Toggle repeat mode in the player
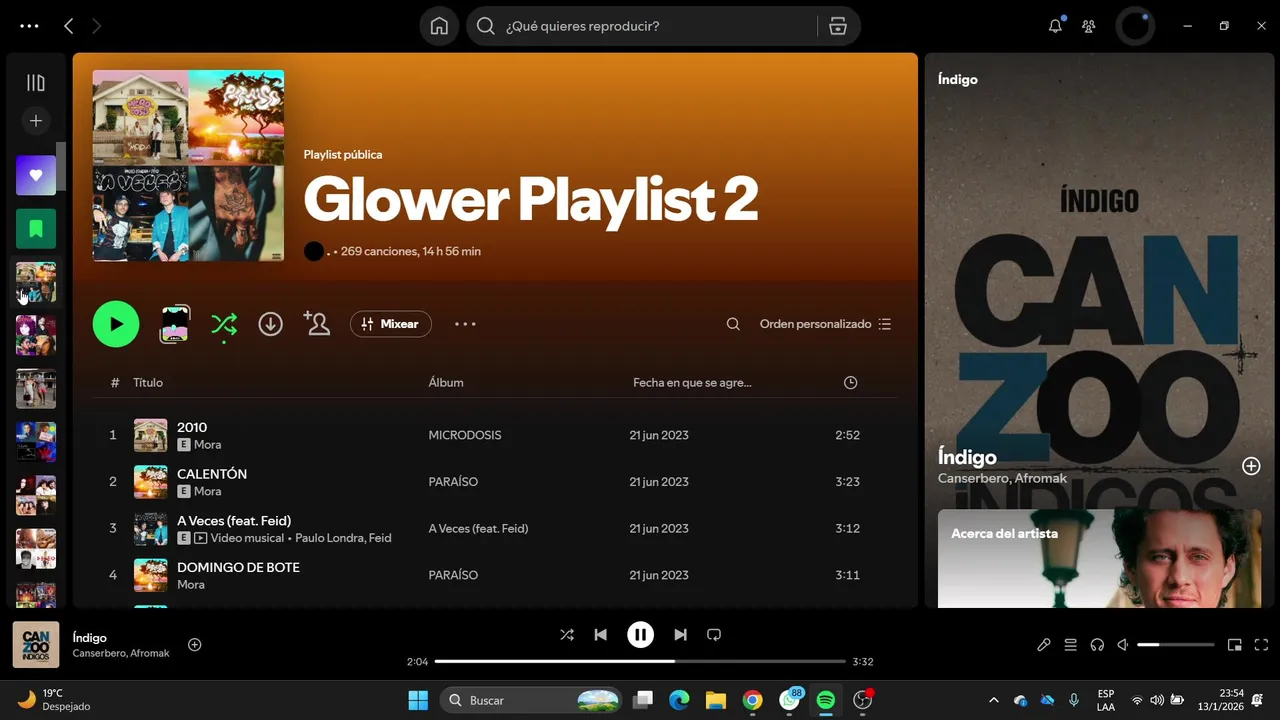The height and width of the screenshot is (720, 1280). (x=714, y=635)
